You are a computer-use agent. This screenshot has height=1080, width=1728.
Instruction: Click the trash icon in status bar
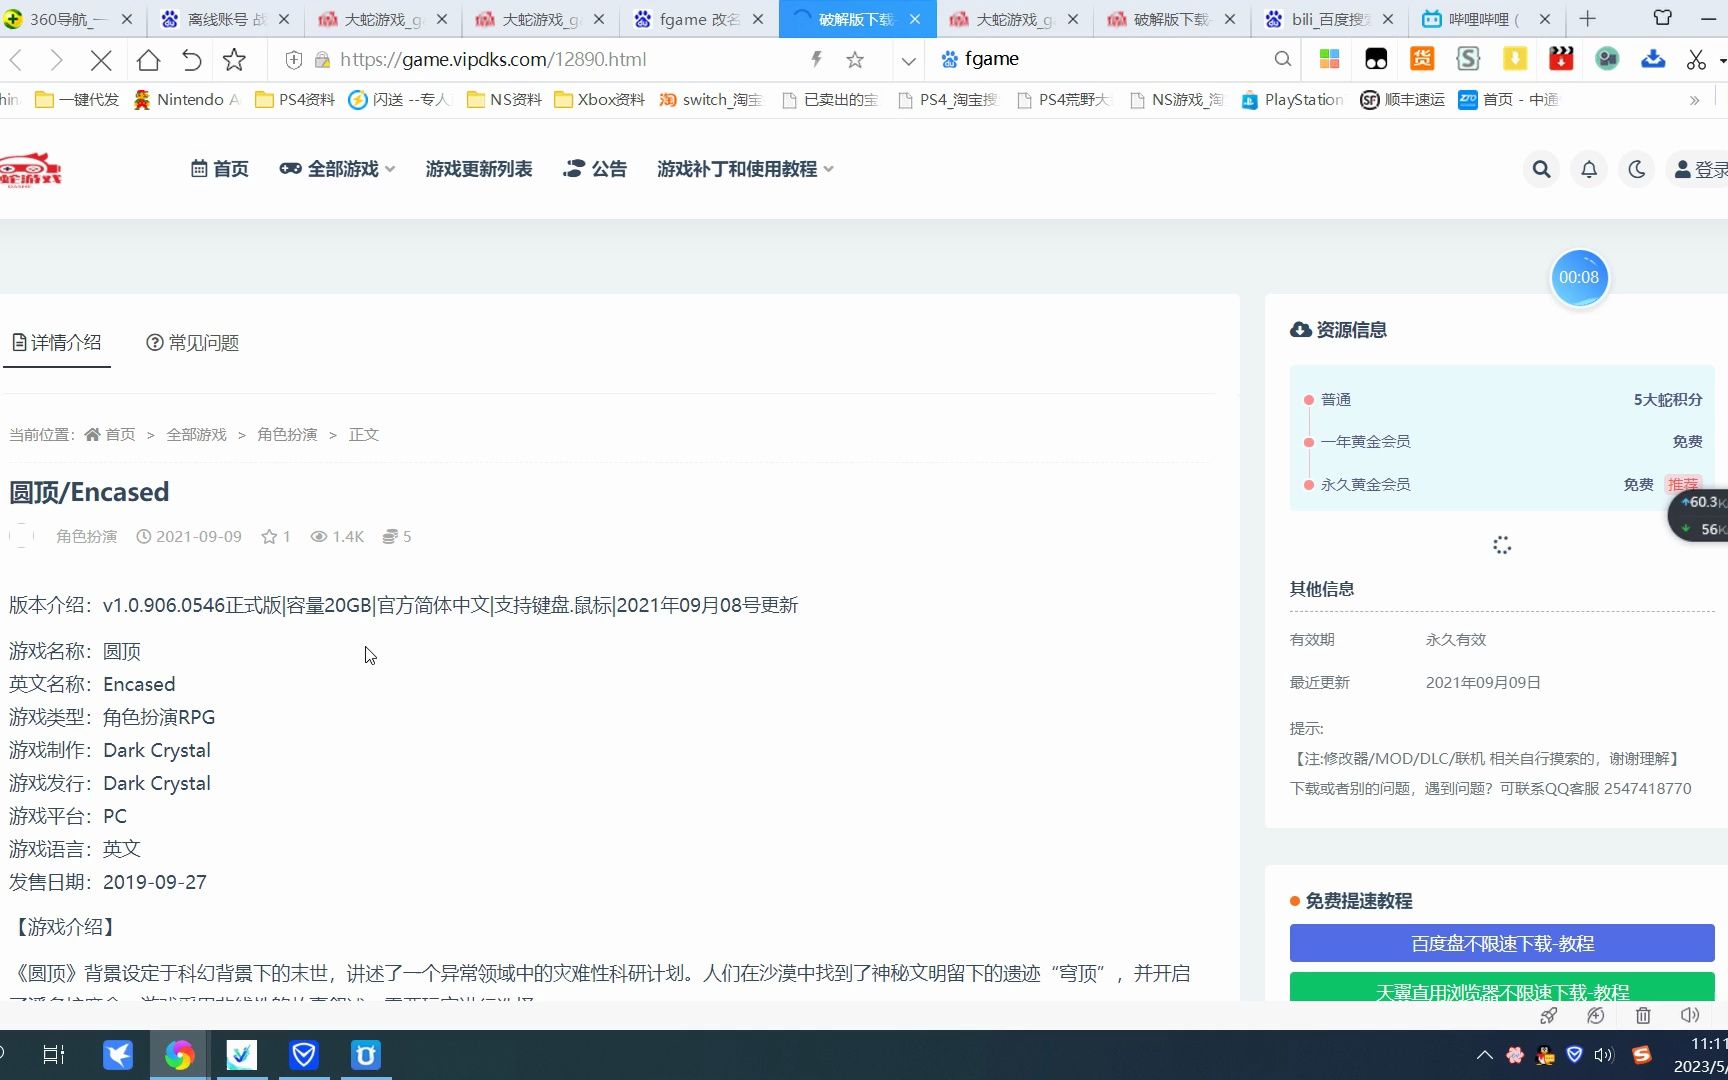click(1643, 1016)
